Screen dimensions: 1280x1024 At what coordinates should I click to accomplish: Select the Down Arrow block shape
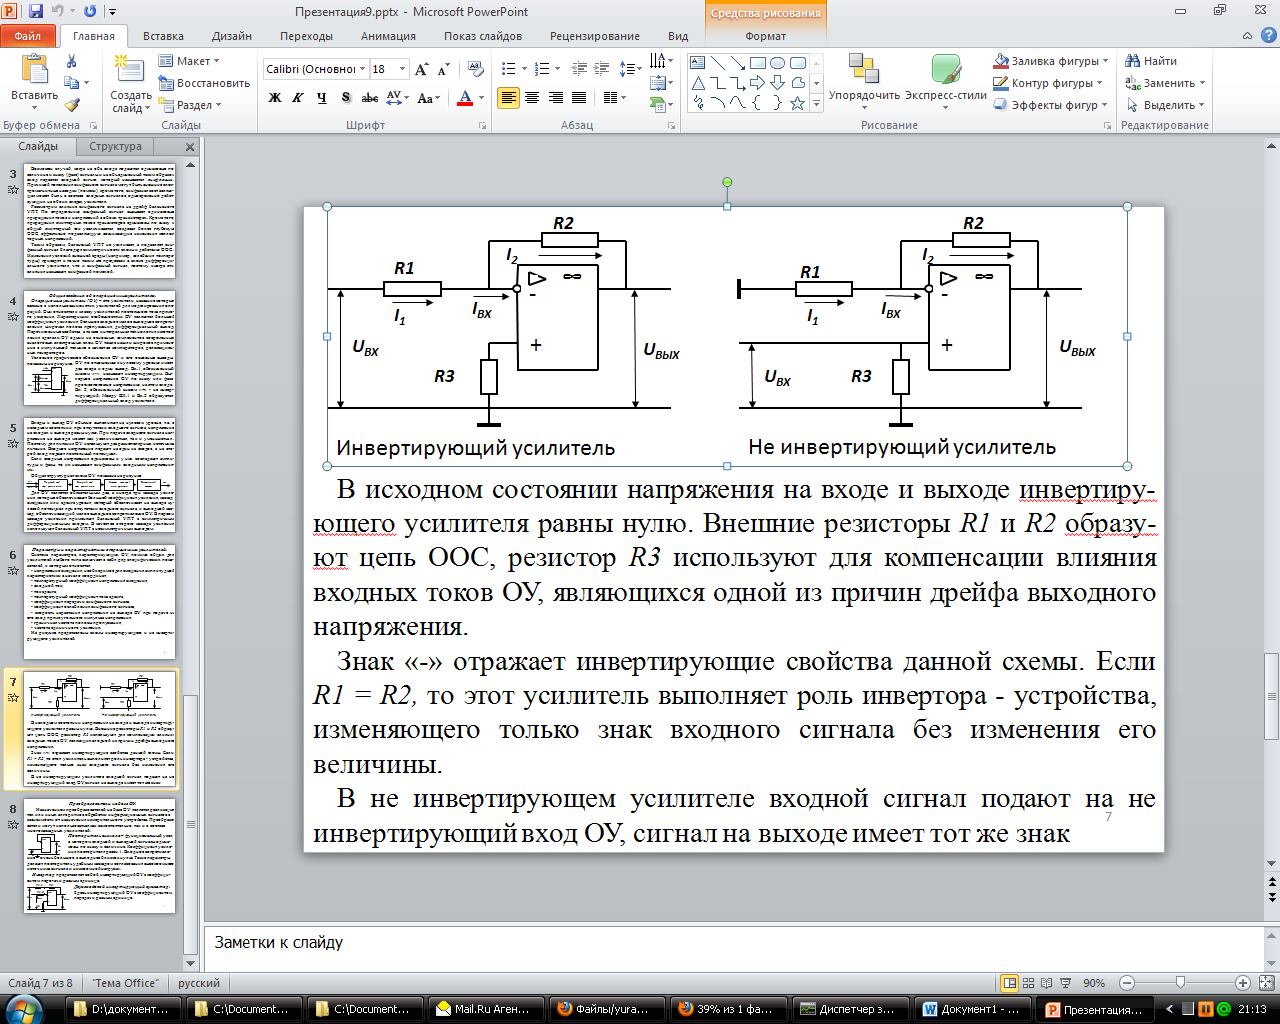tap(778, 83)
